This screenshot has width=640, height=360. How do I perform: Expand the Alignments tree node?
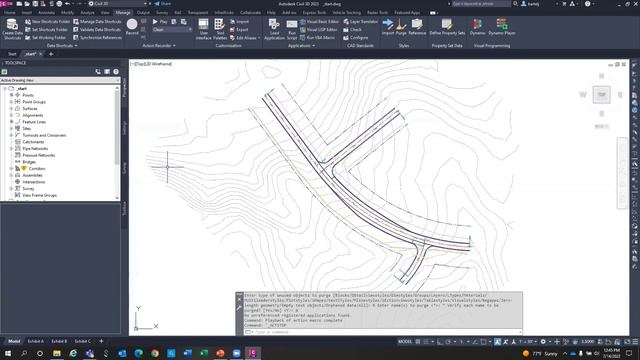[11, 115]
